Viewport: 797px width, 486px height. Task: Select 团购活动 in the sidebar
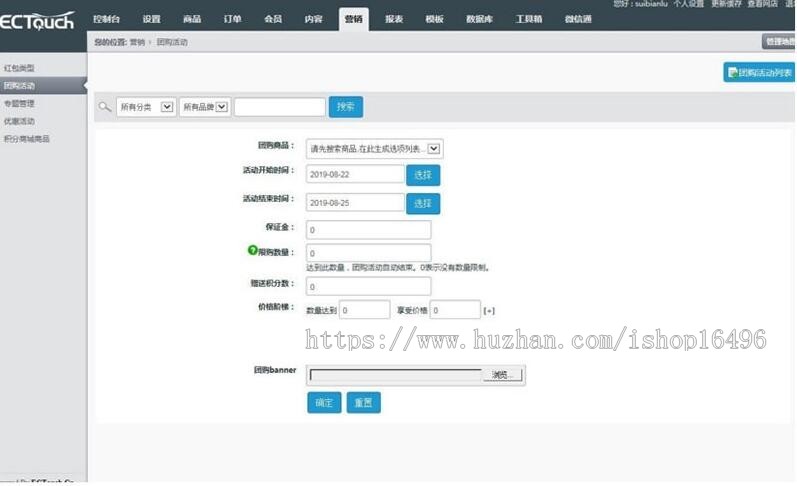[x=43, y=85]
